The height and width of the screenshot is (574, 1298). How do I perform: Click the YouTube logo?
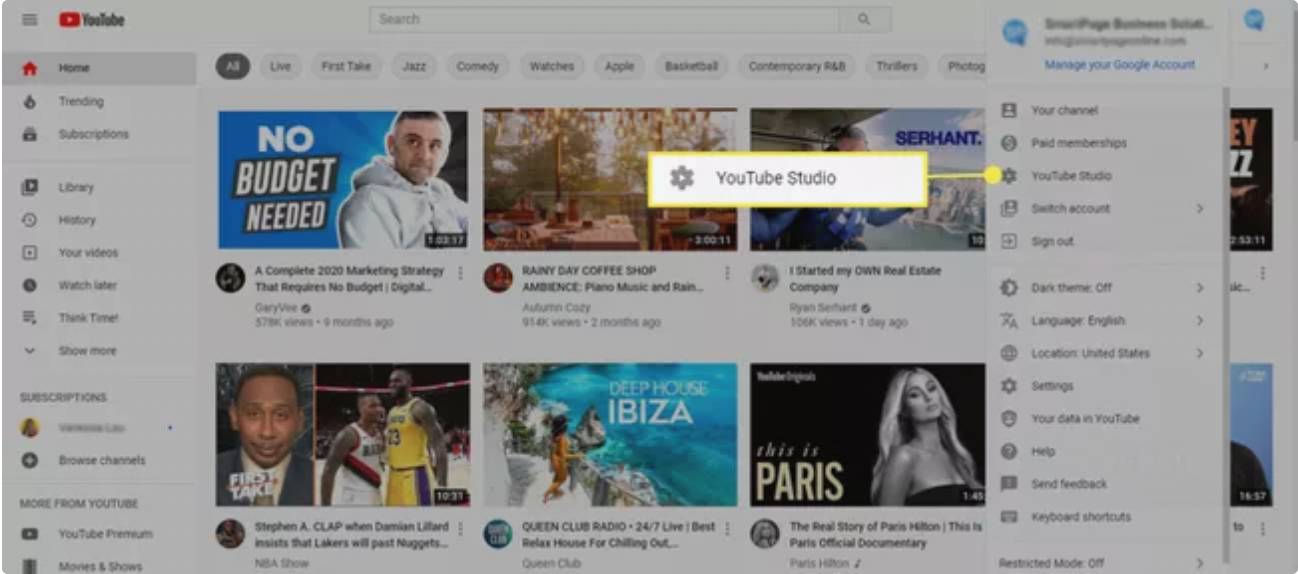pos(91,20)
